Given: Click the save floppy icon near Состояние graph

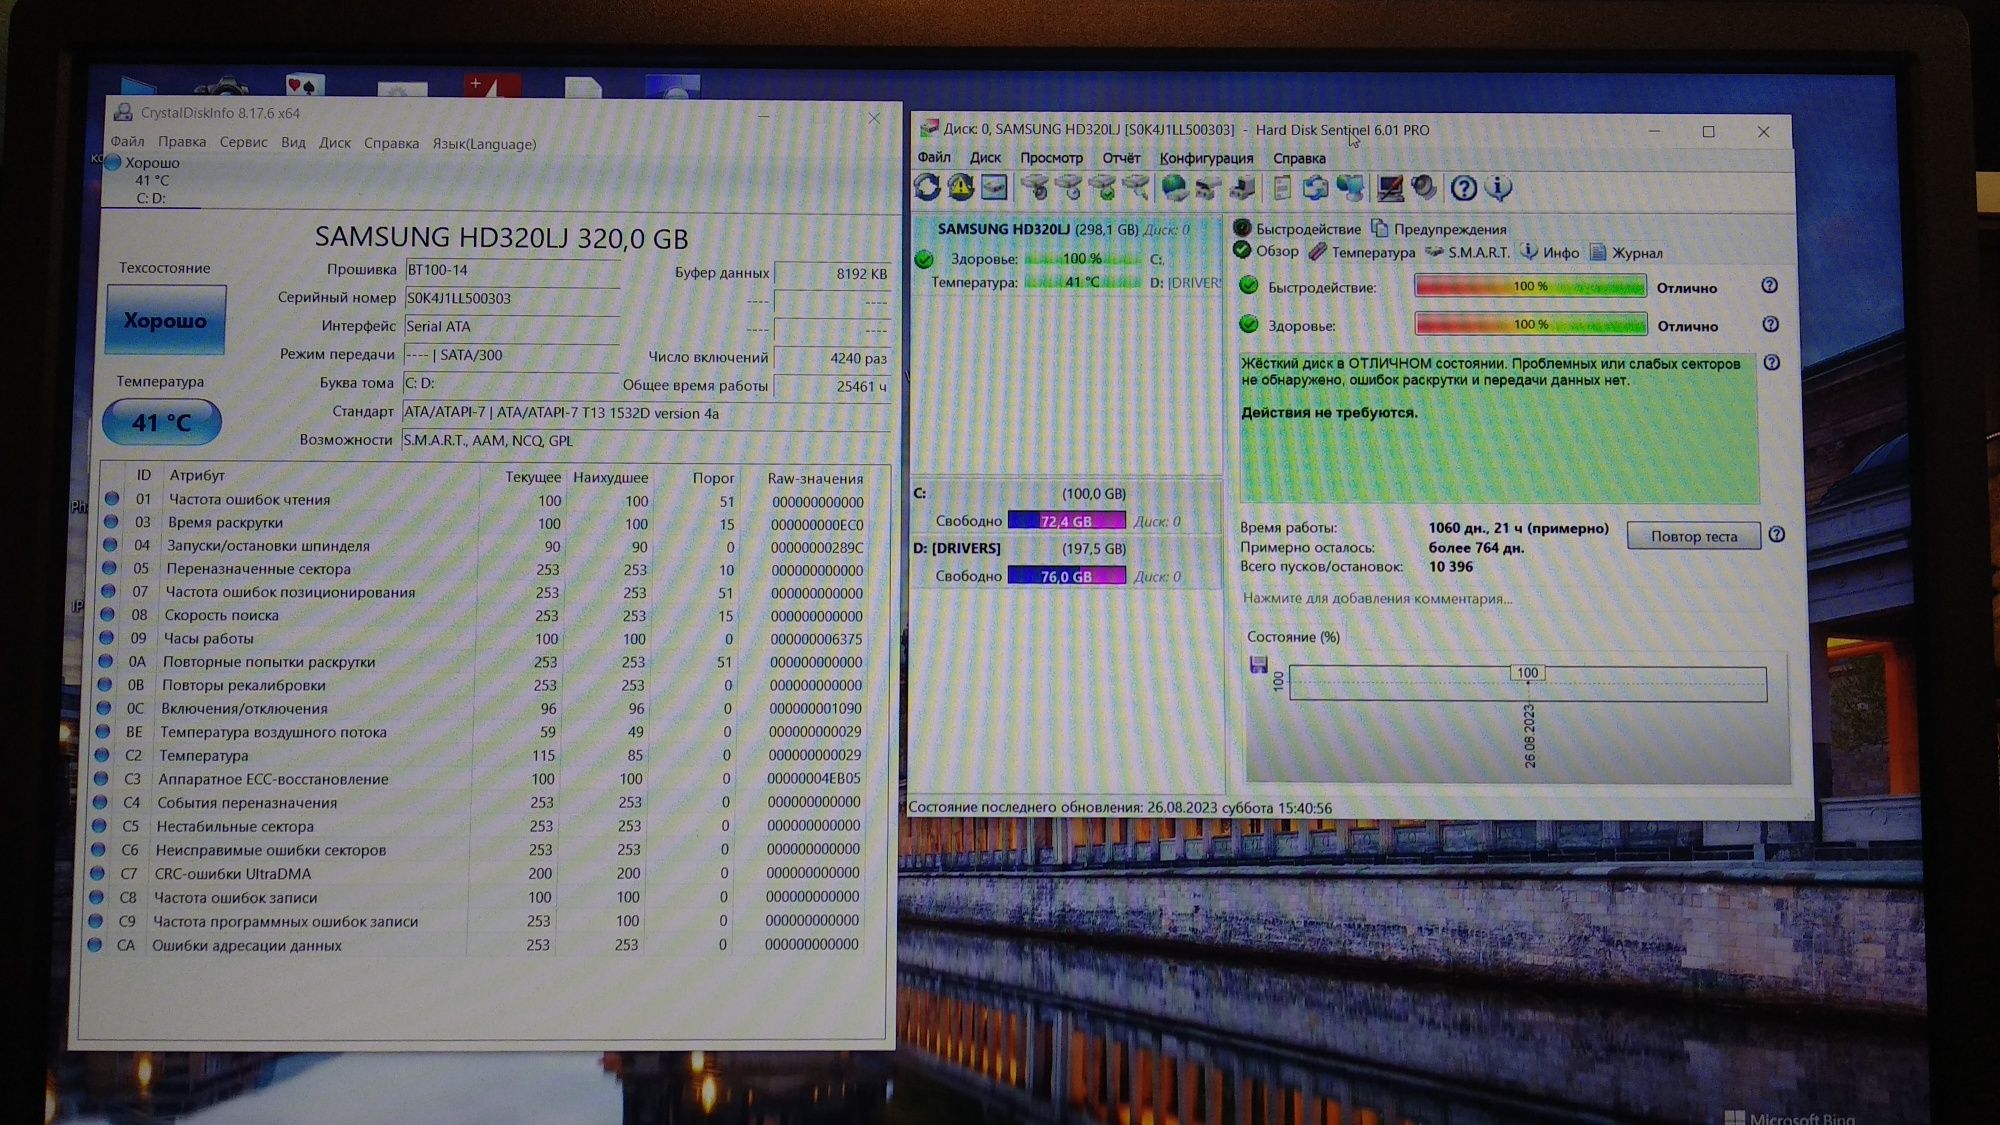Looking at the screenshot, I should point(1259,665).
